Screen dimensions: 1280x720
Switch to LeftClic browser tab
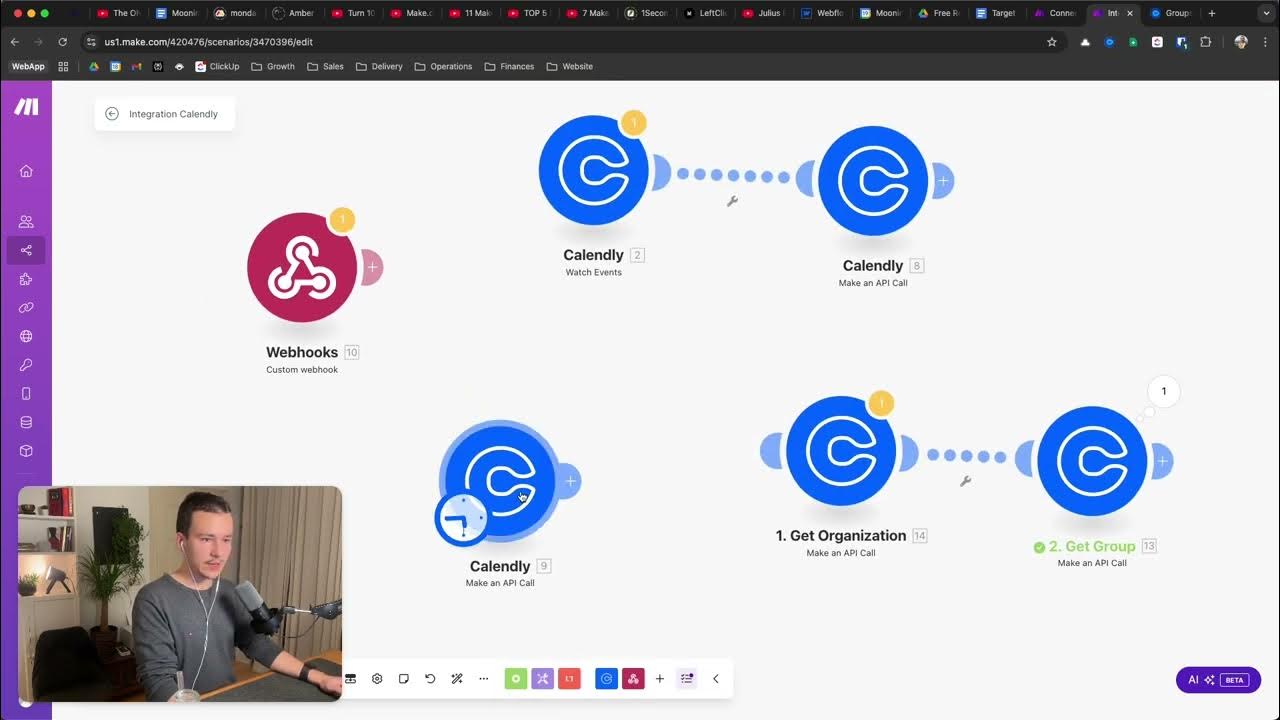coord(706,13)
